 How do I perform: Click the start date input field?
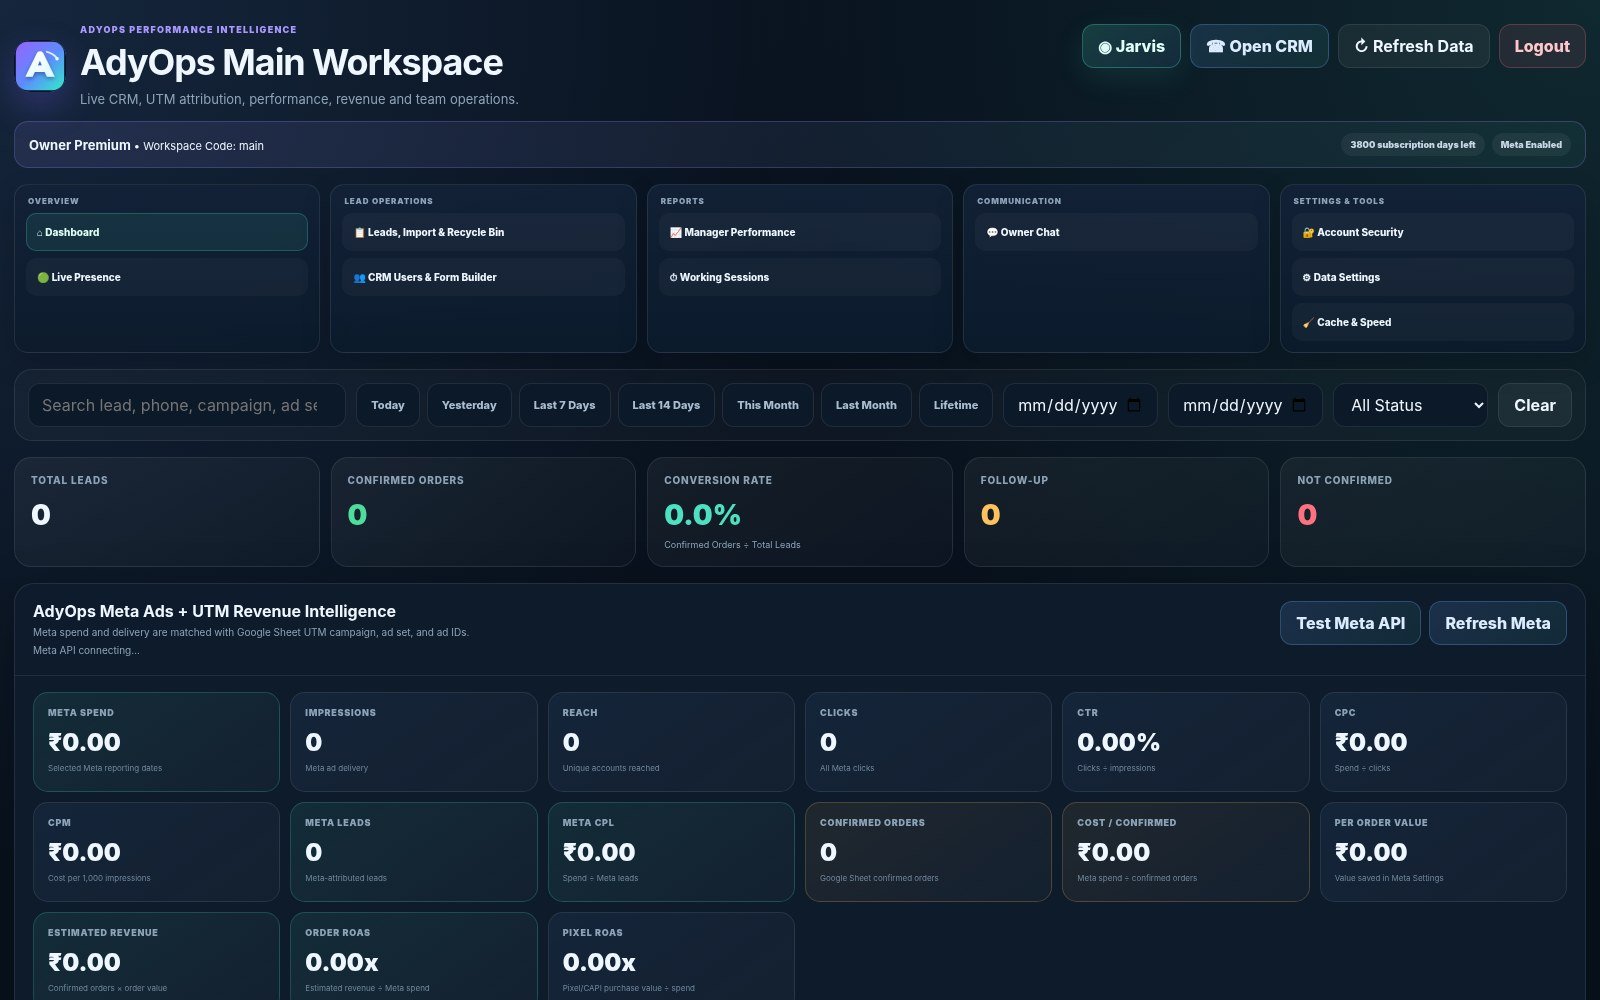pos(1080,405)
